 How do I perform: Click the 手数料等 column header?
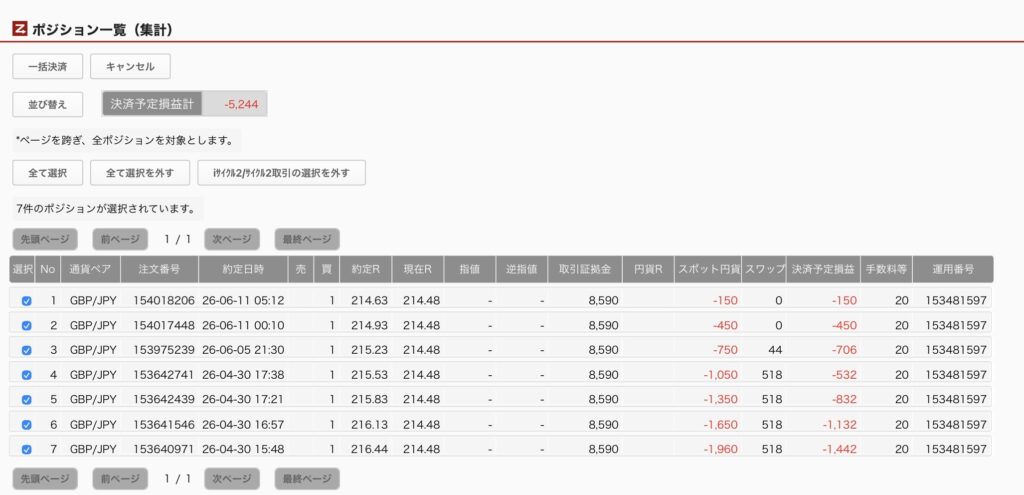coord(886,269)
